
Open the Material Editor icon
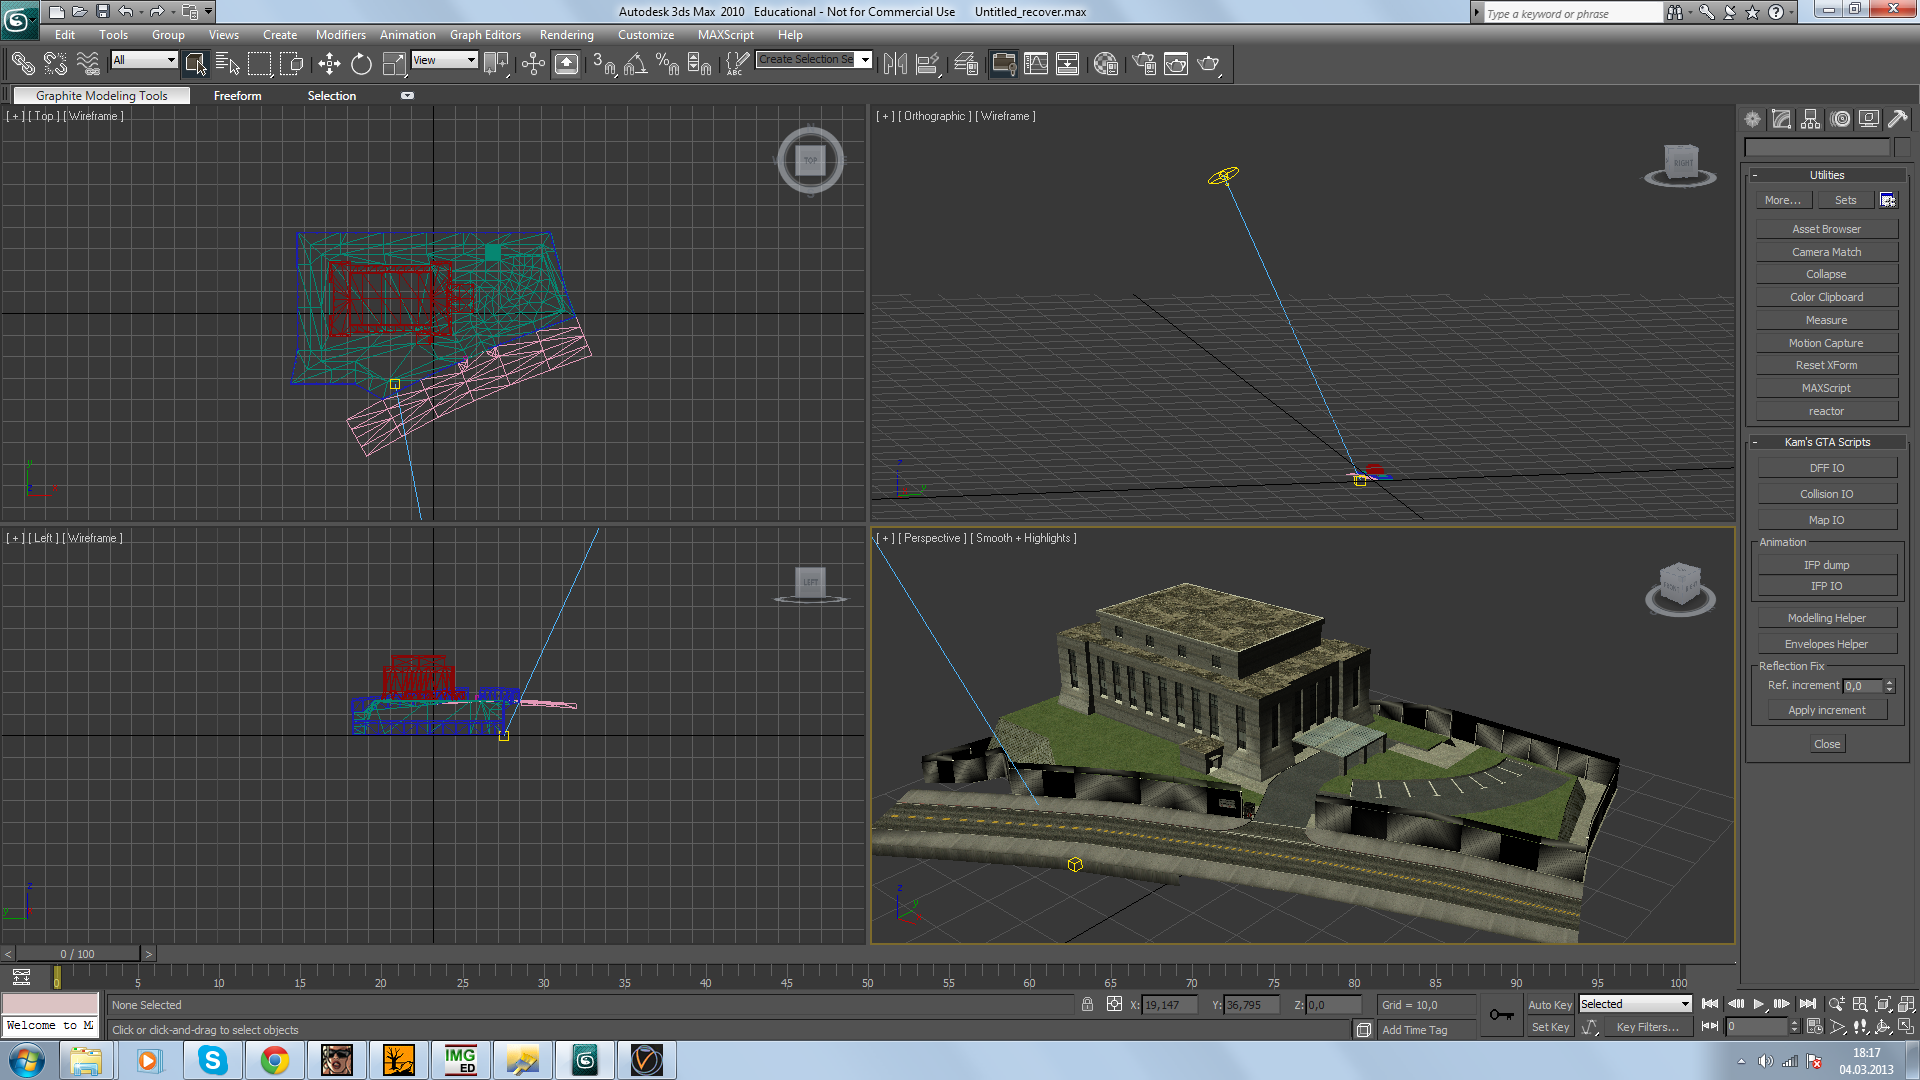pyautogui.click(x=1105, y=64)
